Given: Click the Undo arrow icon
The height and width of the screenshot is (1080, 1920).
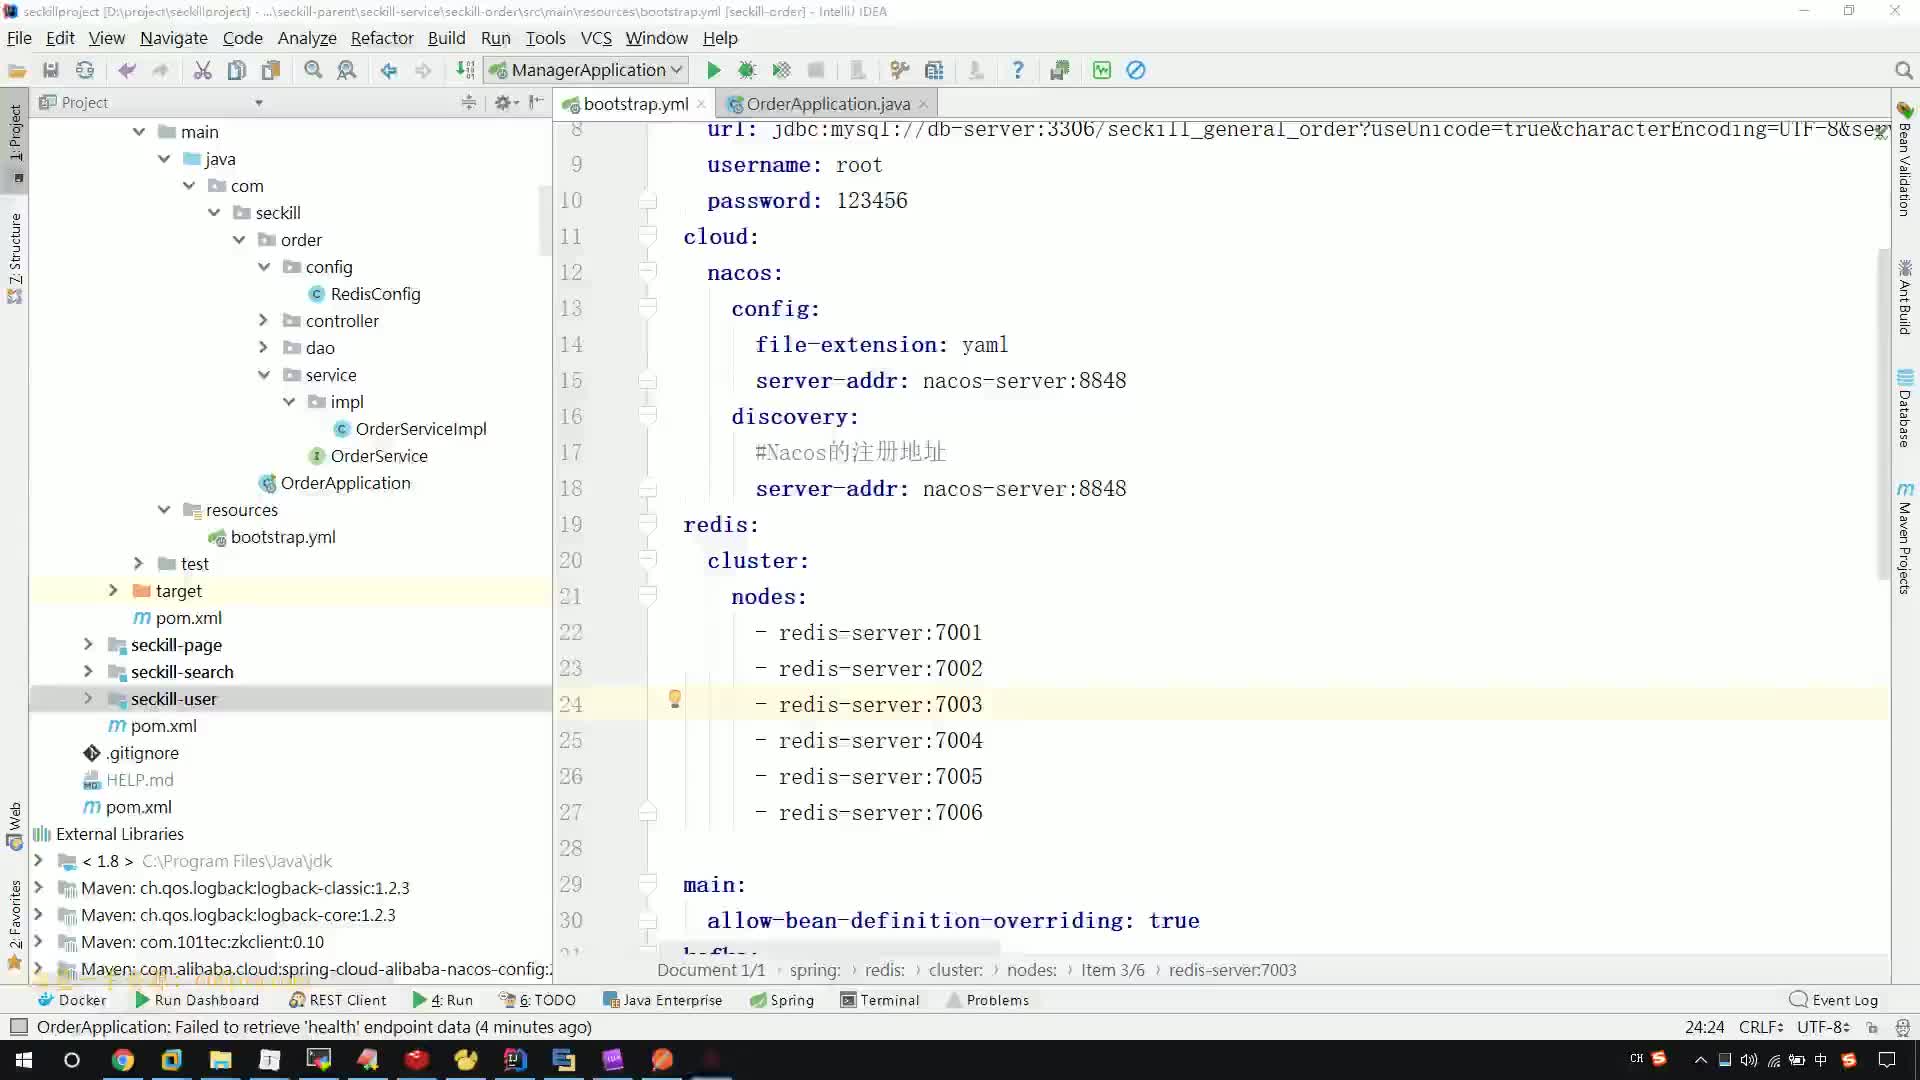Looking at the screenshot, I should pyautogui.click(x=127, y=70).
